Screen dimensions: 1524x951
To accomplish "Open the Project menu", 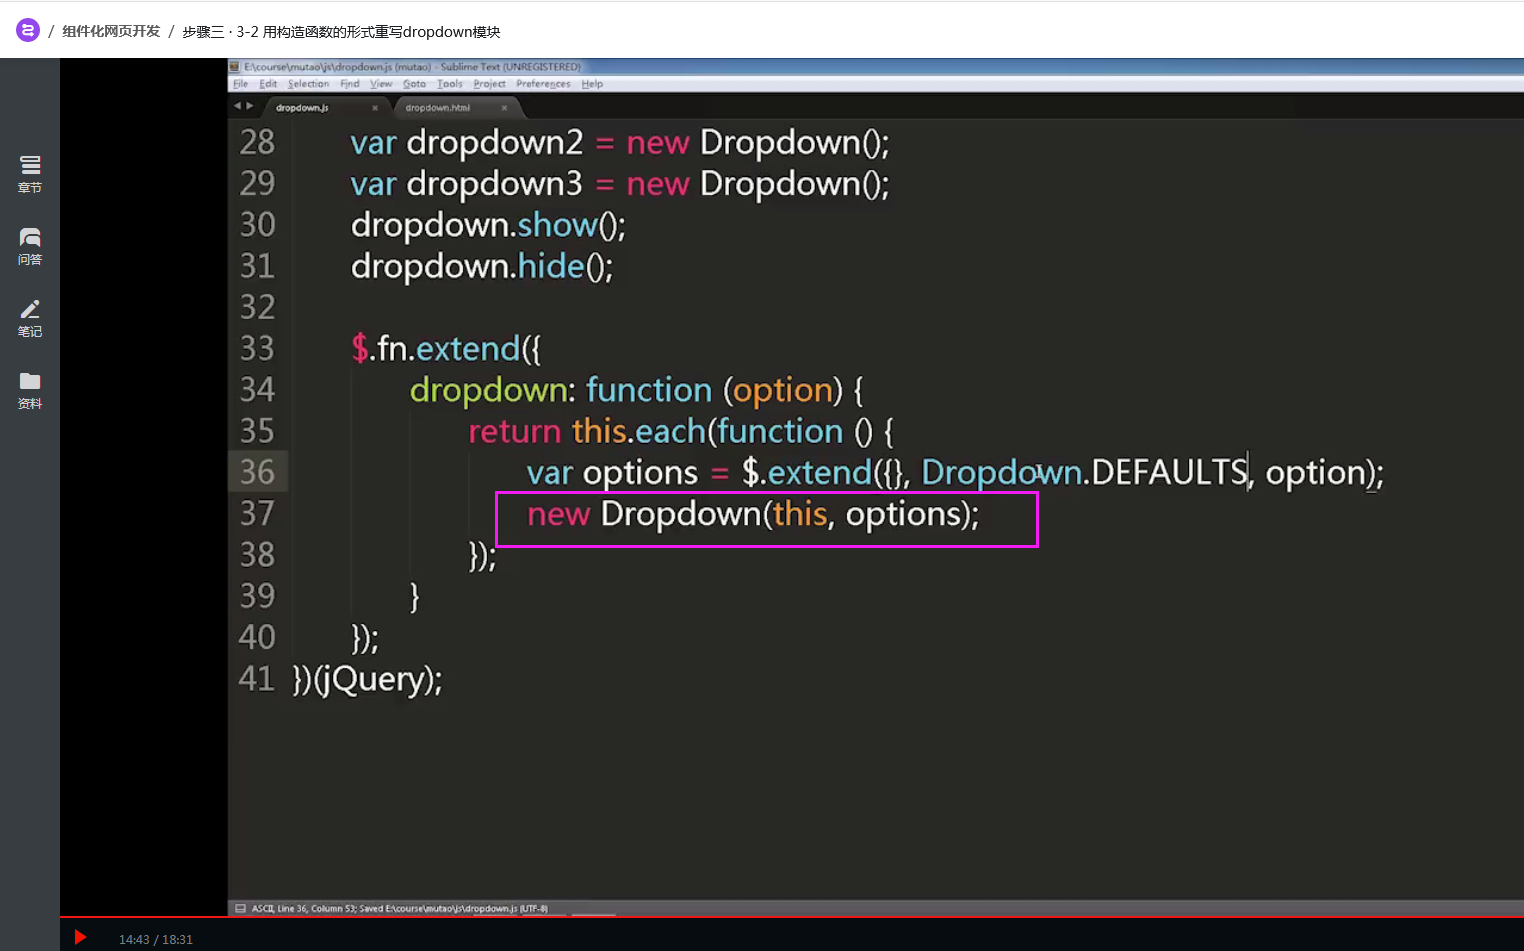I will click(489, 84).
